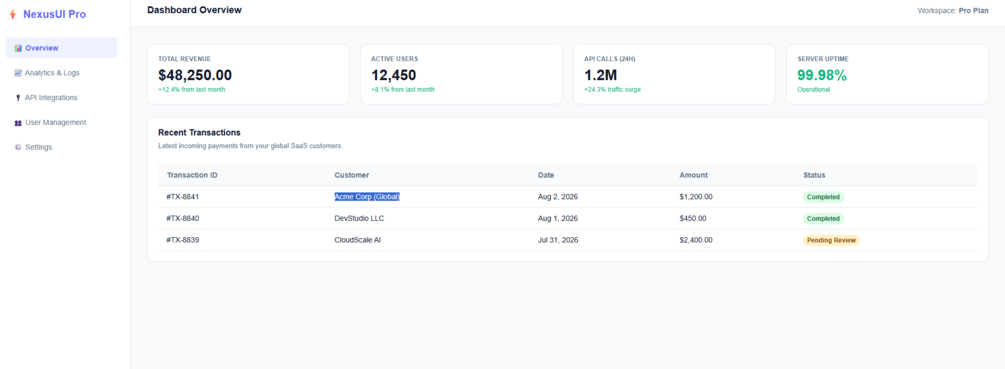The width and height of the screenshot is (1005, 369).
Task: Select the Overview sidebar item
Action: coord(62,48)
